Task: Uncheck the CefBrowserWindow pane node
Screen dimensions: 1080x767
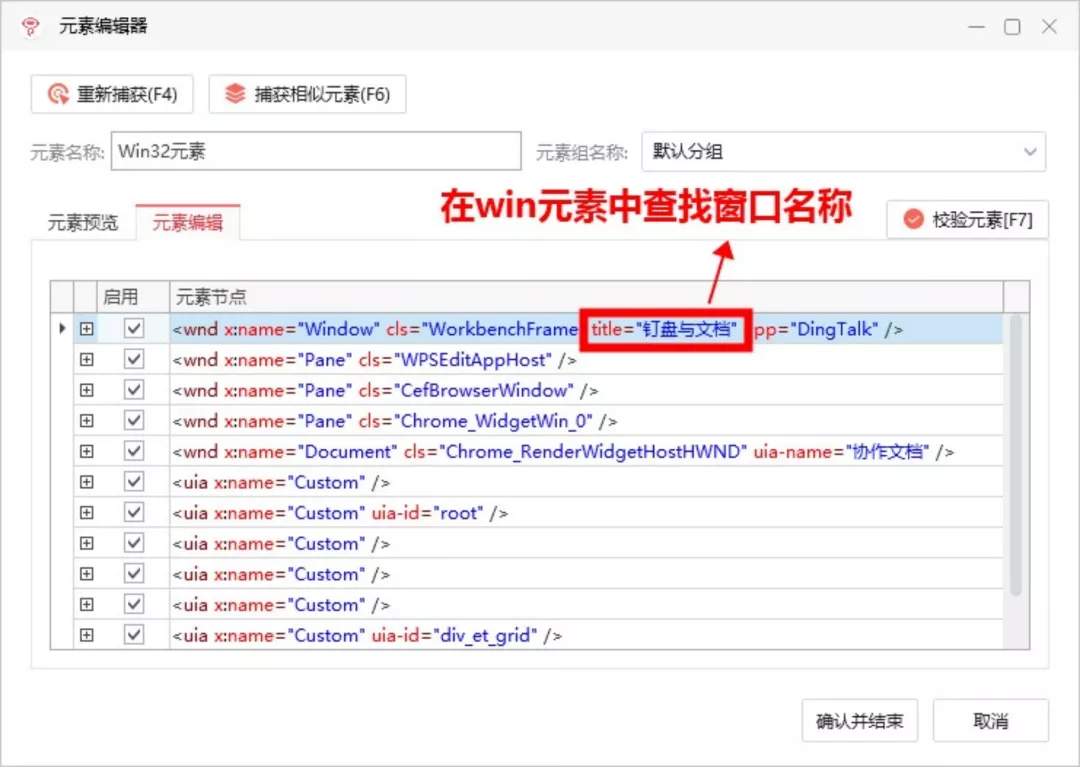Action: (134, 390)
